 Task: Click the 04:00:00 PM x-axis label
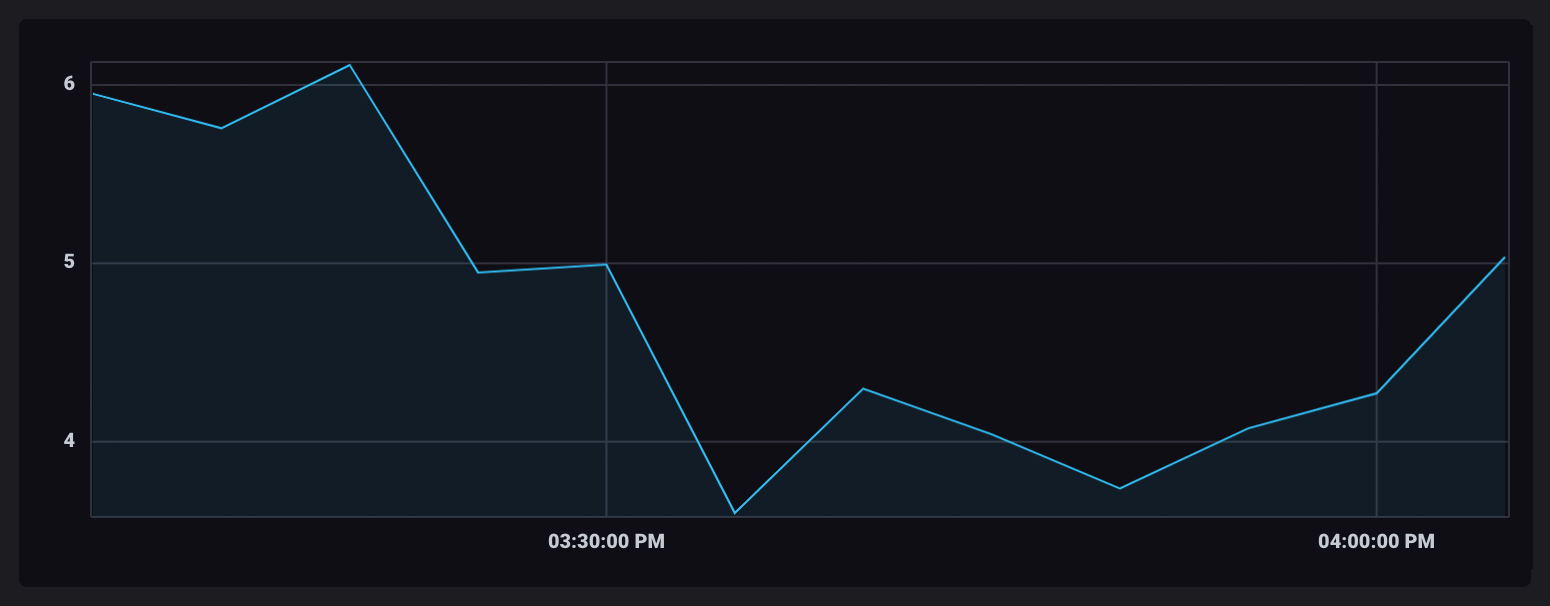coord(1376,542)
